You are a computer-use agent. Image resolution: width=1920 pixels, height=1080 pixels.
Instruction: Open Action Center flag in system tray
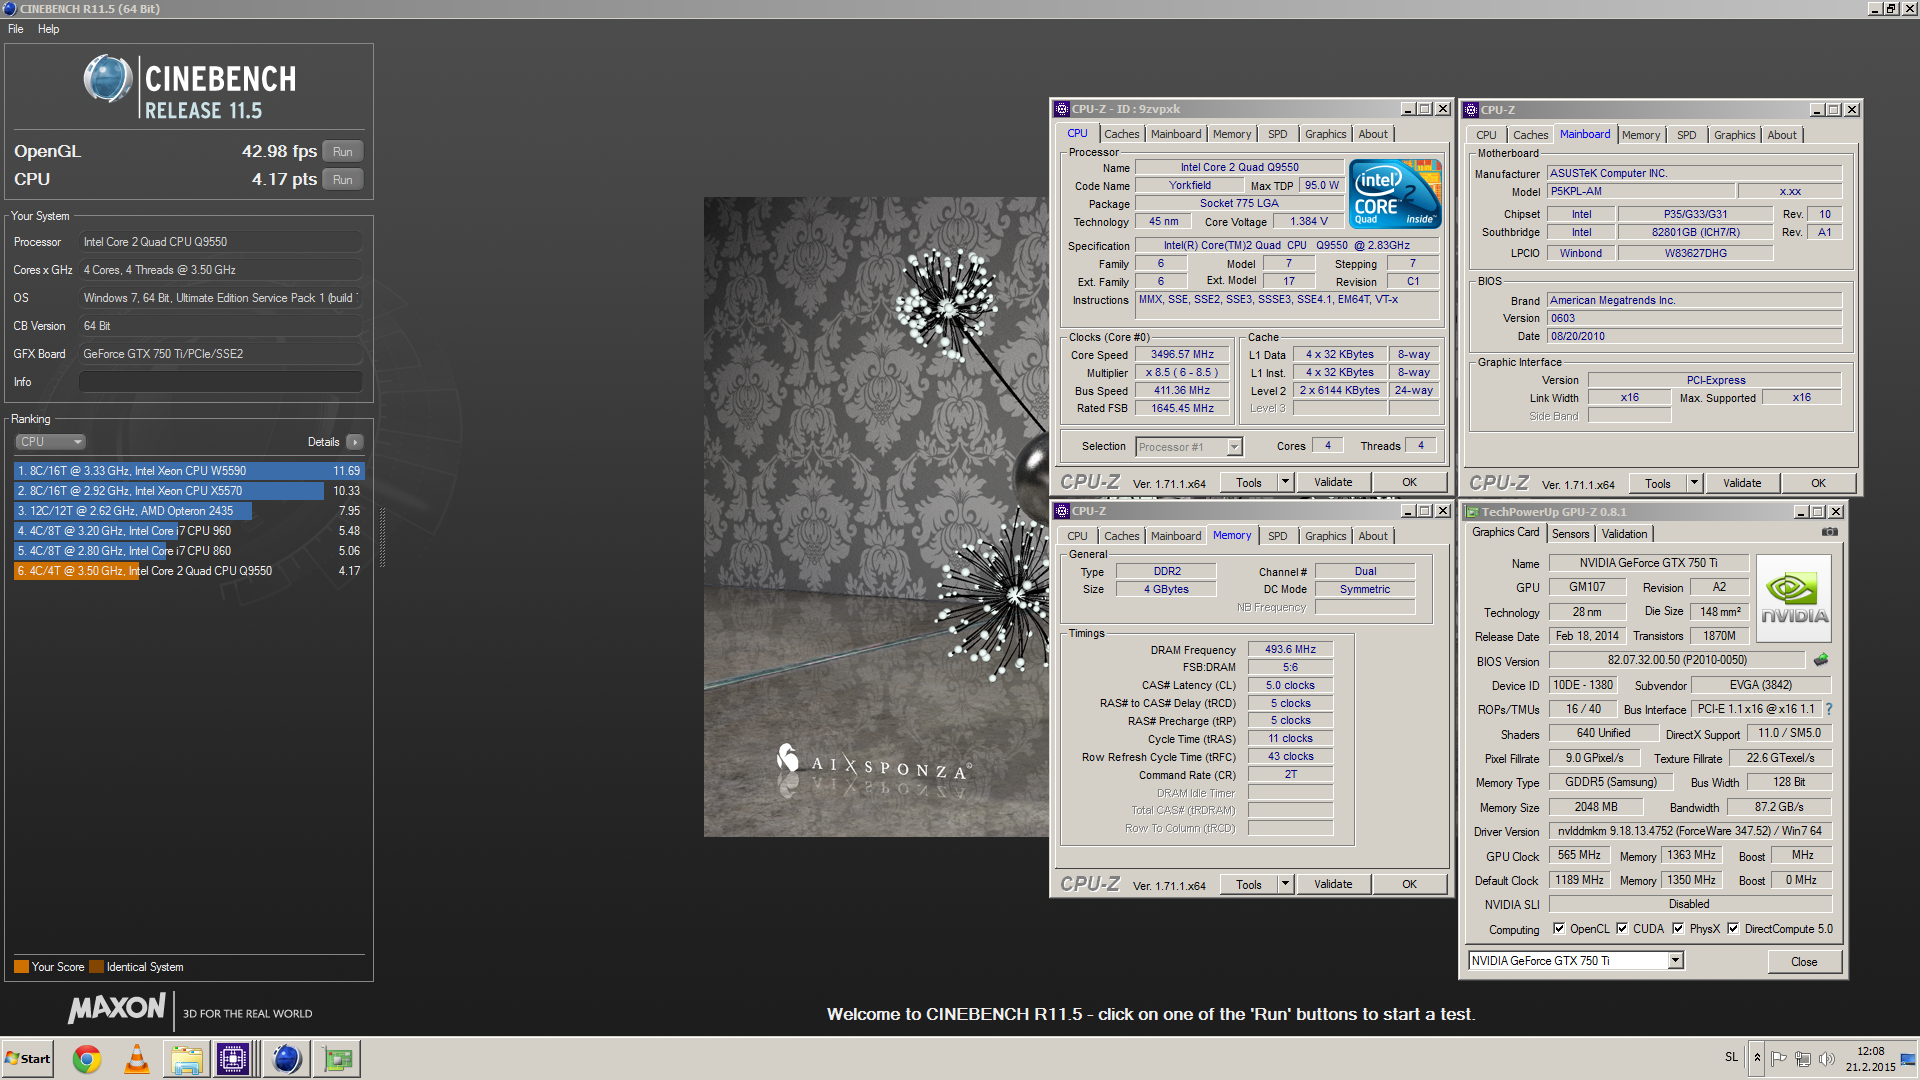[1778, 1059]
